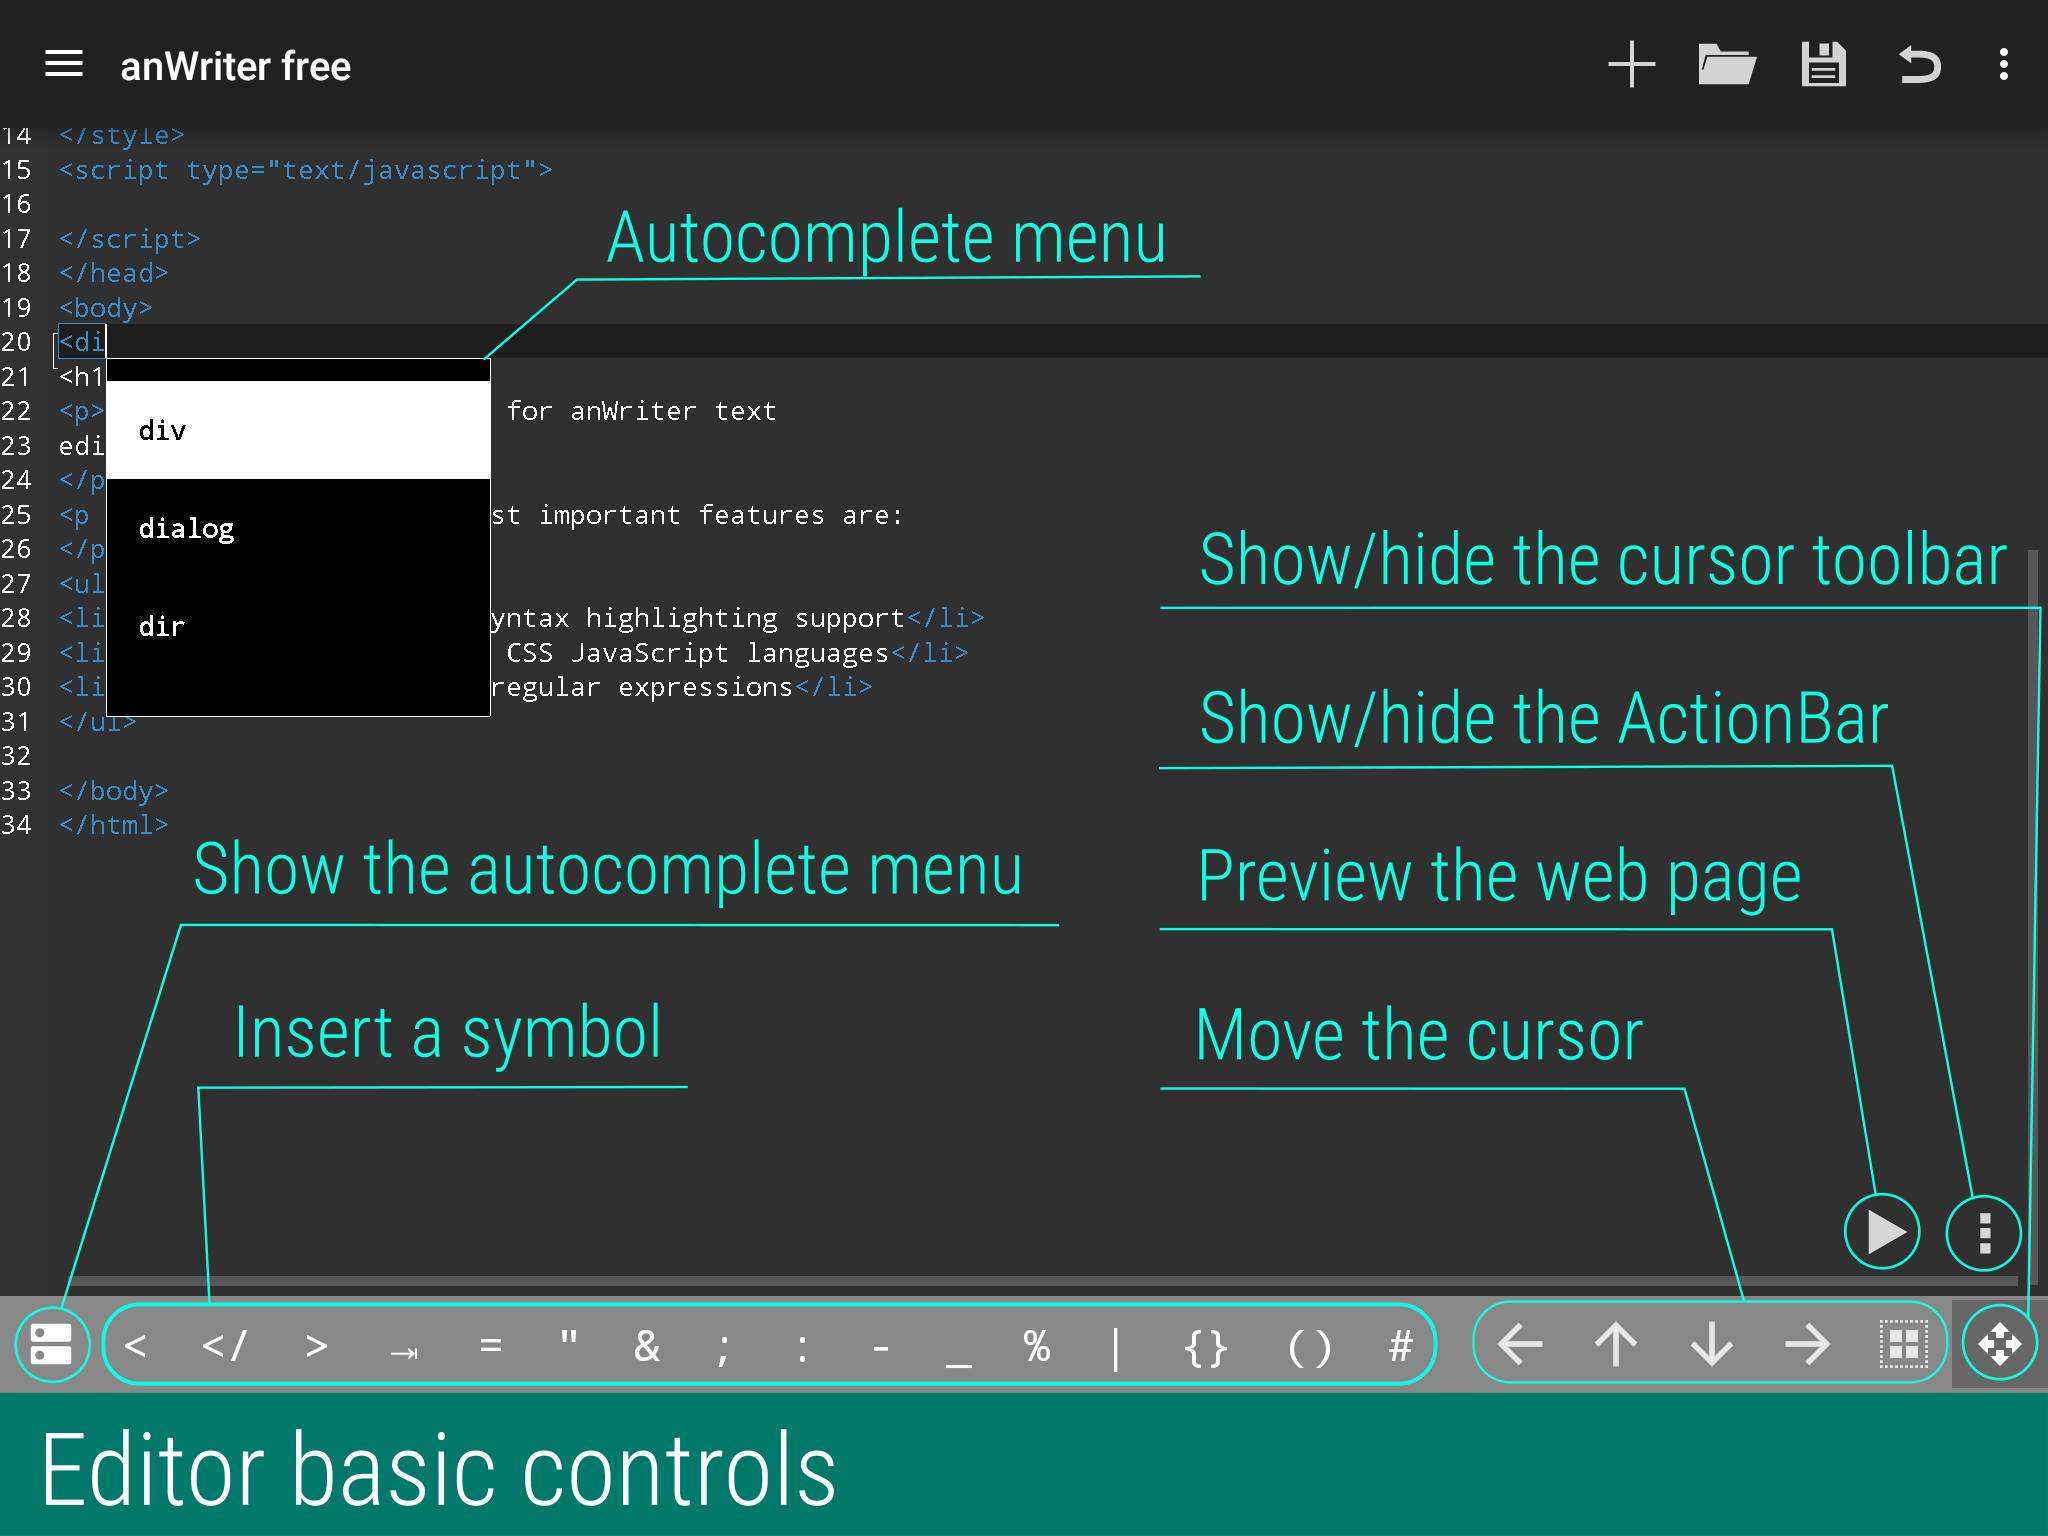Click the editor vertical scrollbar

2032,915
